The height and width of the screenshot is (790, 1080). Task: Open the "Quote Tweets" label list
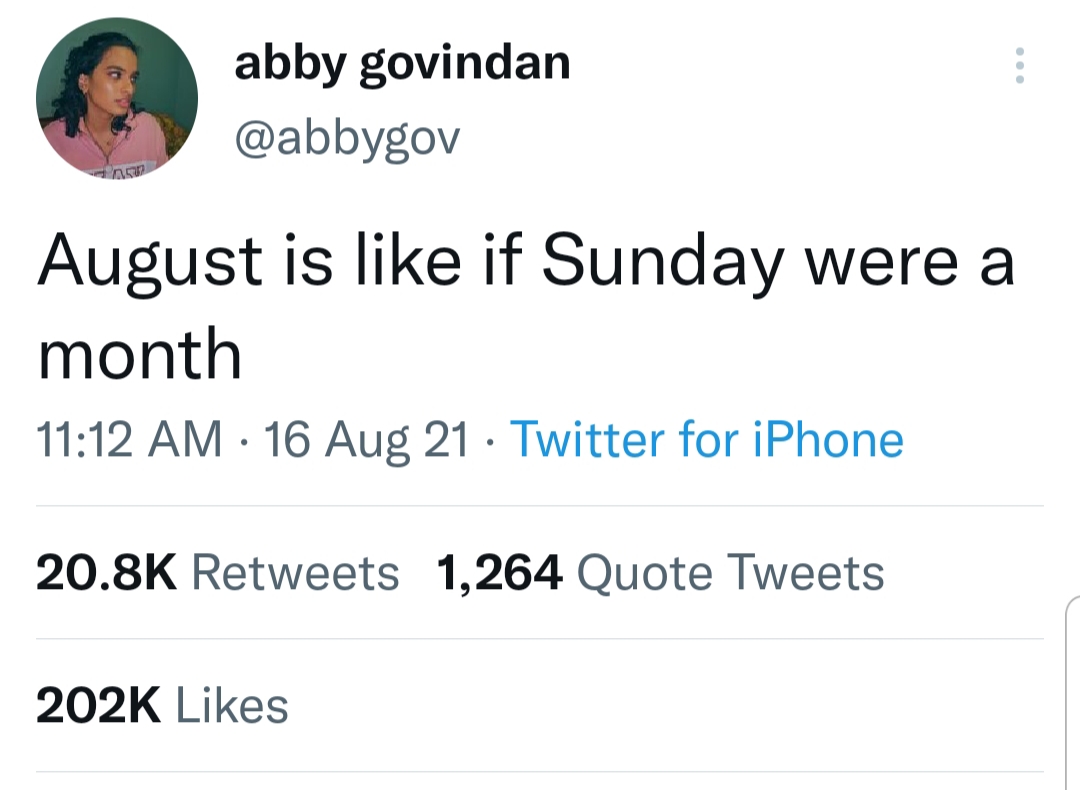731,573
